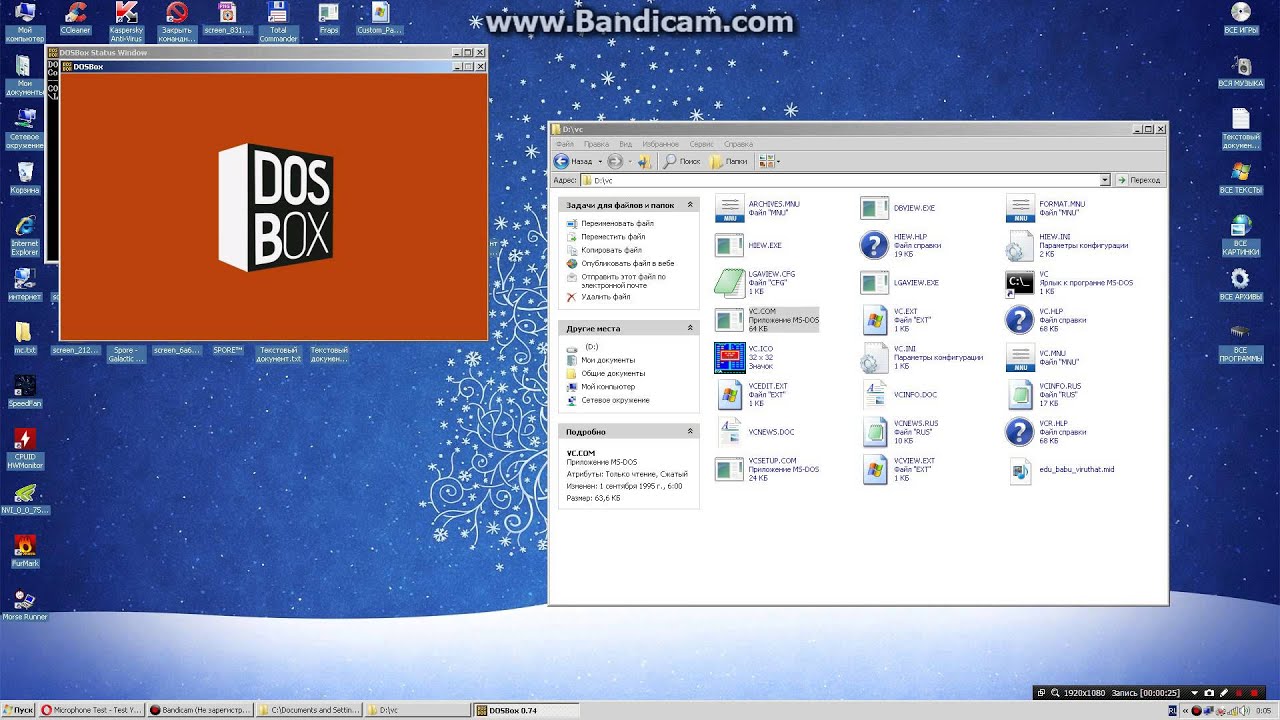The height and width of the screenshot is (720, 1280).
Task: Open the Вид menu in Explorer
Action: 625,144
